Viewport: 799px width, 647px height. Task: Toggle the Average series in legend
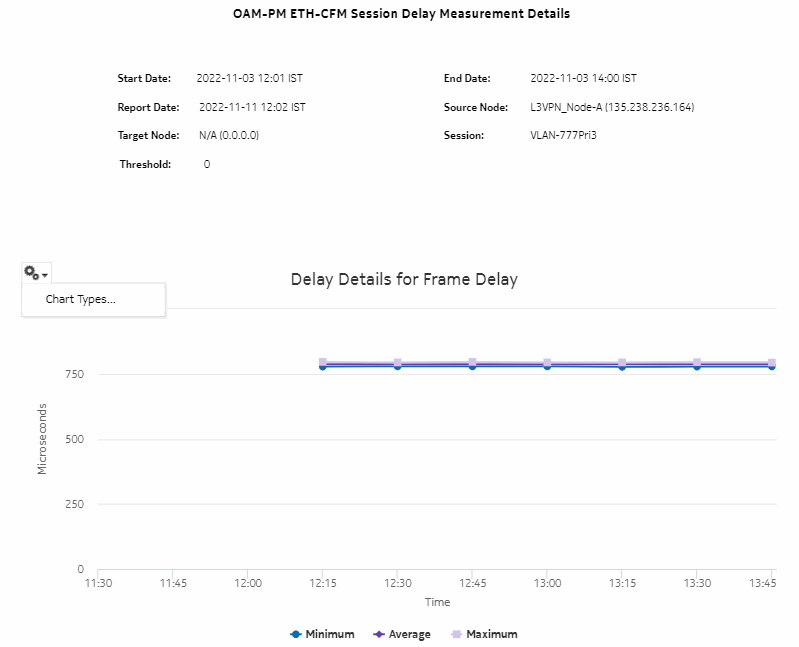pos(402,634)
